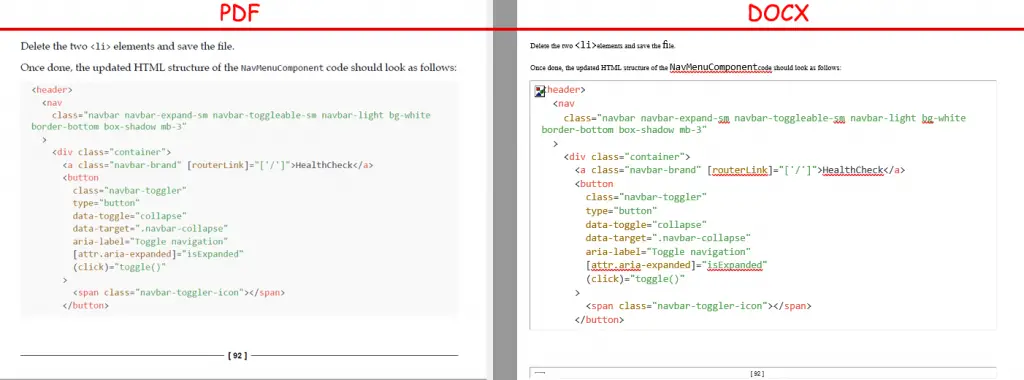Select the underlined NavMenuComponent word in DOCX pane
Viewport: 1024px width, 380px height.
[x=713, y=67]
